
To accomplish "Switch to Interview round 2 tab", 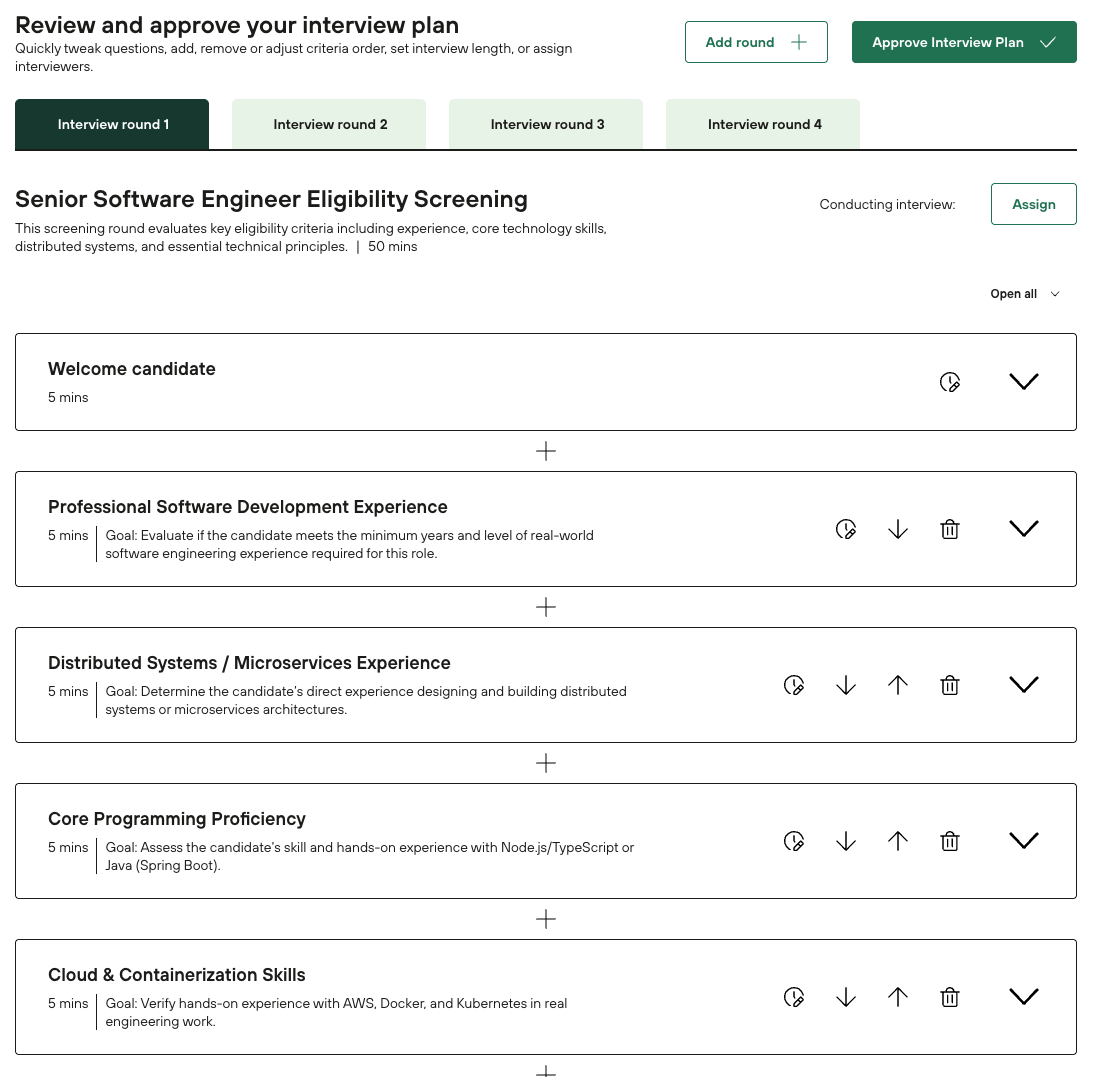I will tap(329, 124).
